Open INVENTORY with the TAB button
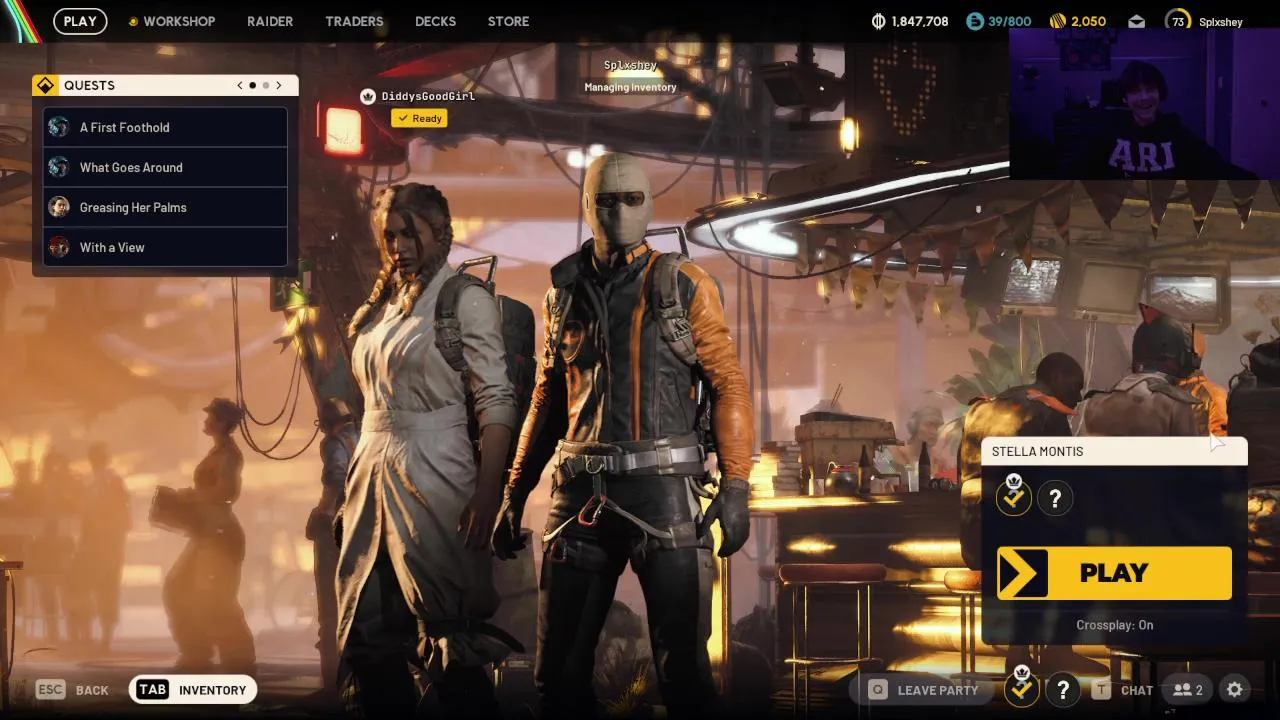The height and width of the screenshot is (720, 1280). [193, 690]
